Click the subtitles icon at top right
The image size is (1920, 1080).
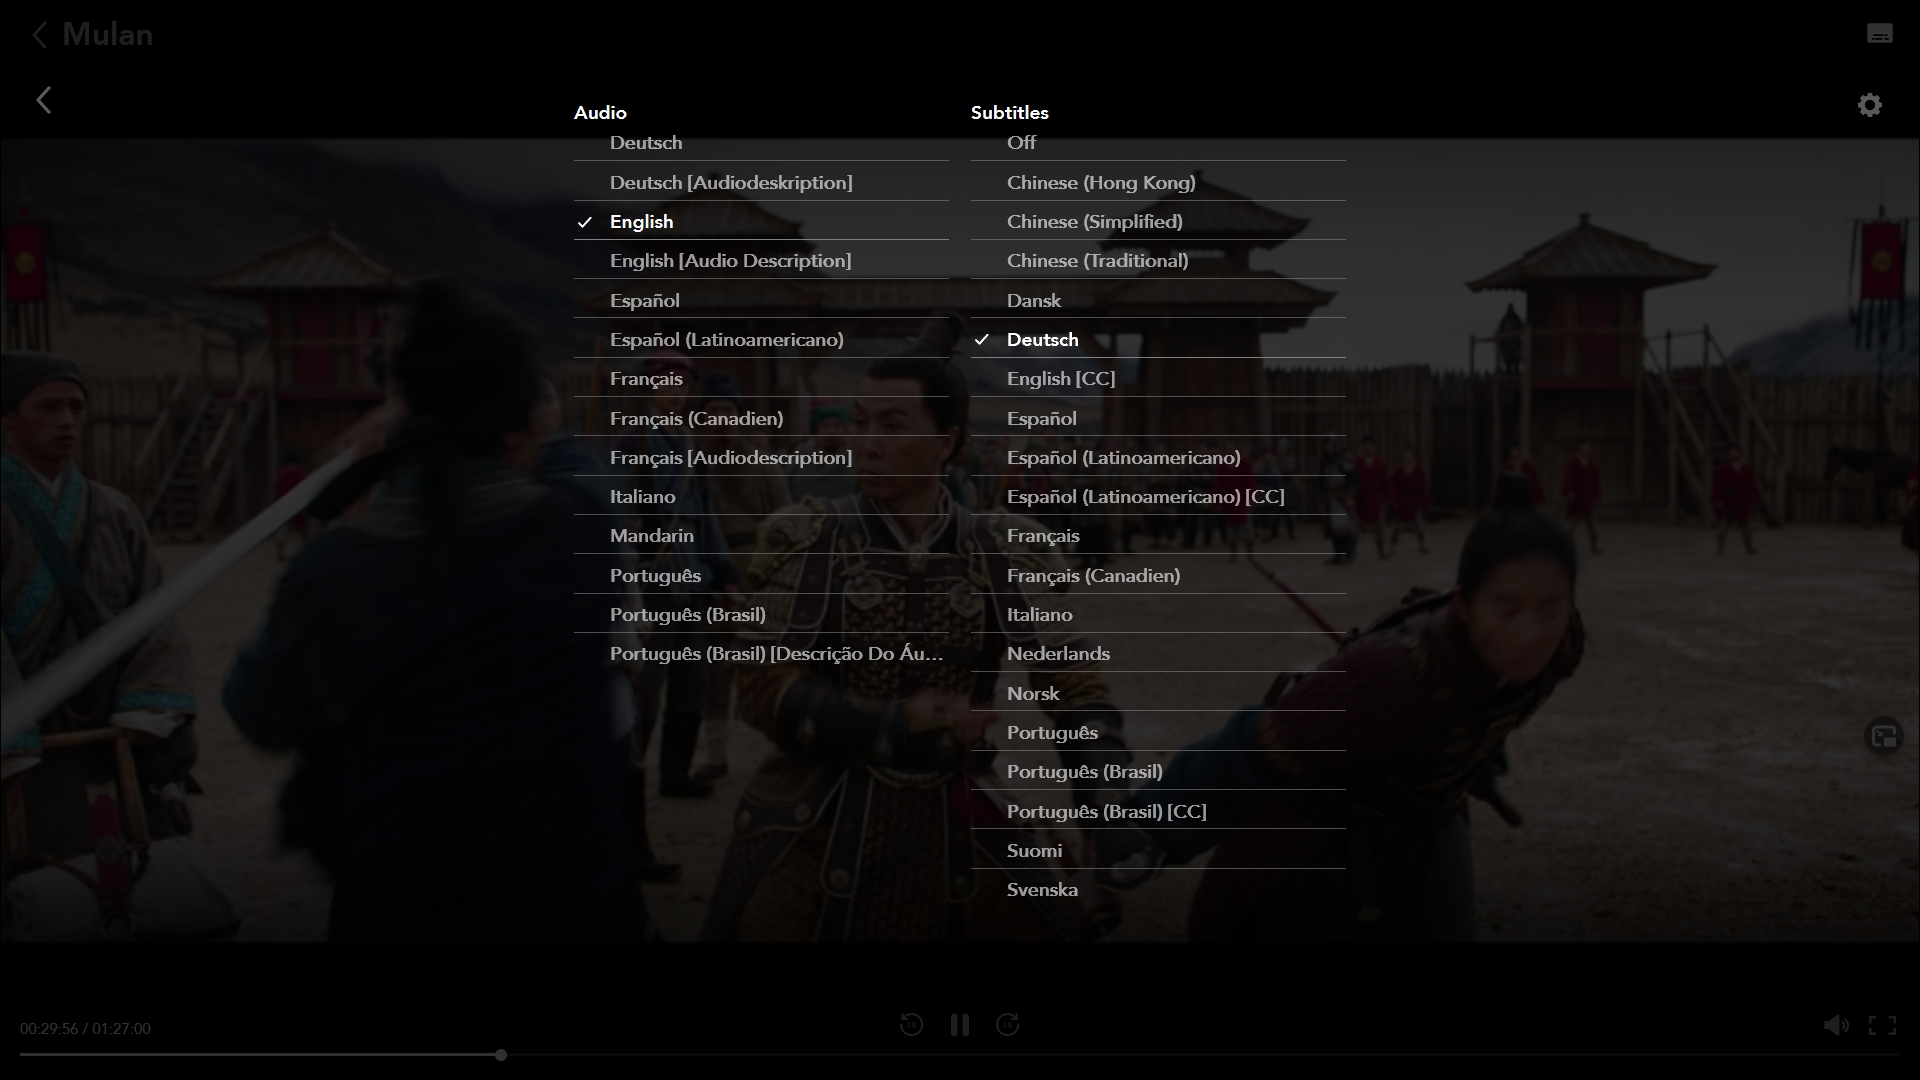[1879, 34]
